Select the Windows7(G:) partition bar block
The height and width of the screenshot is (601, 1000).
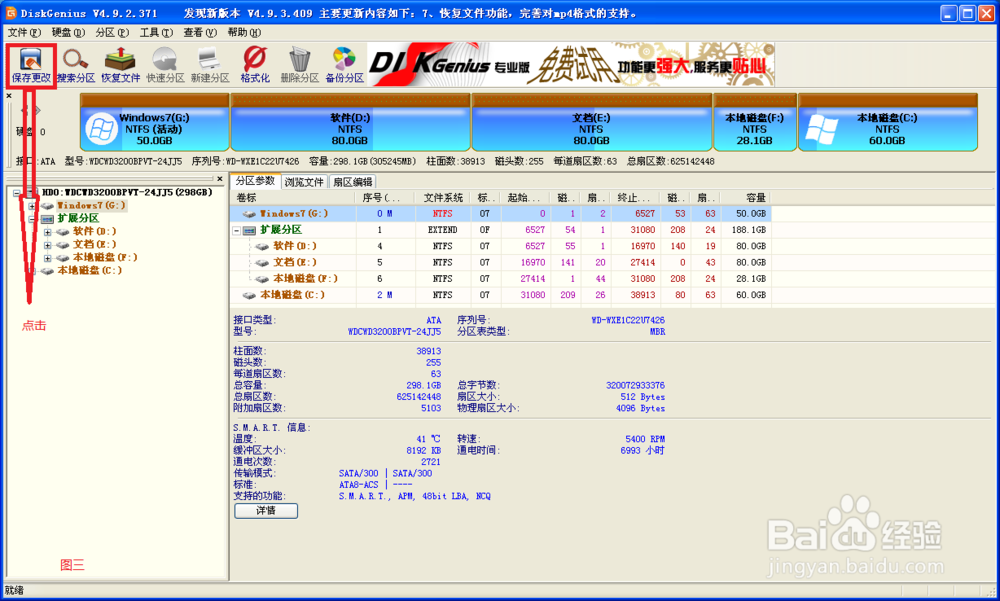coord(155,122)
